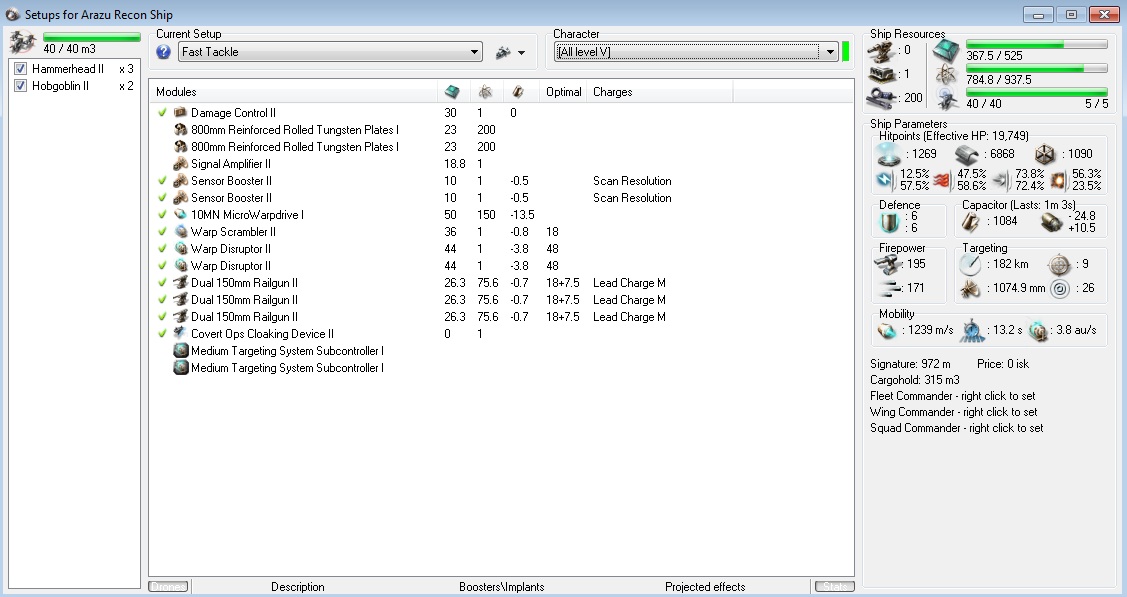Click the ship icon next to Current Setup dropdown
This screenshot has height=597, width=1127.
pos(503,52)
